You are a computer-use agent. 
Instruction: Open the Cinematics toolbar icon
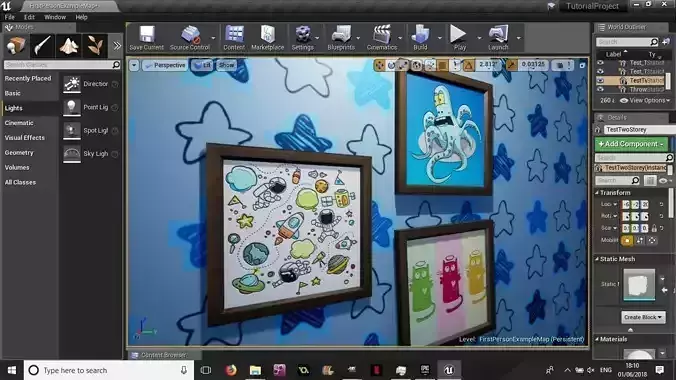pyautogui.click(x=382, y=38)
